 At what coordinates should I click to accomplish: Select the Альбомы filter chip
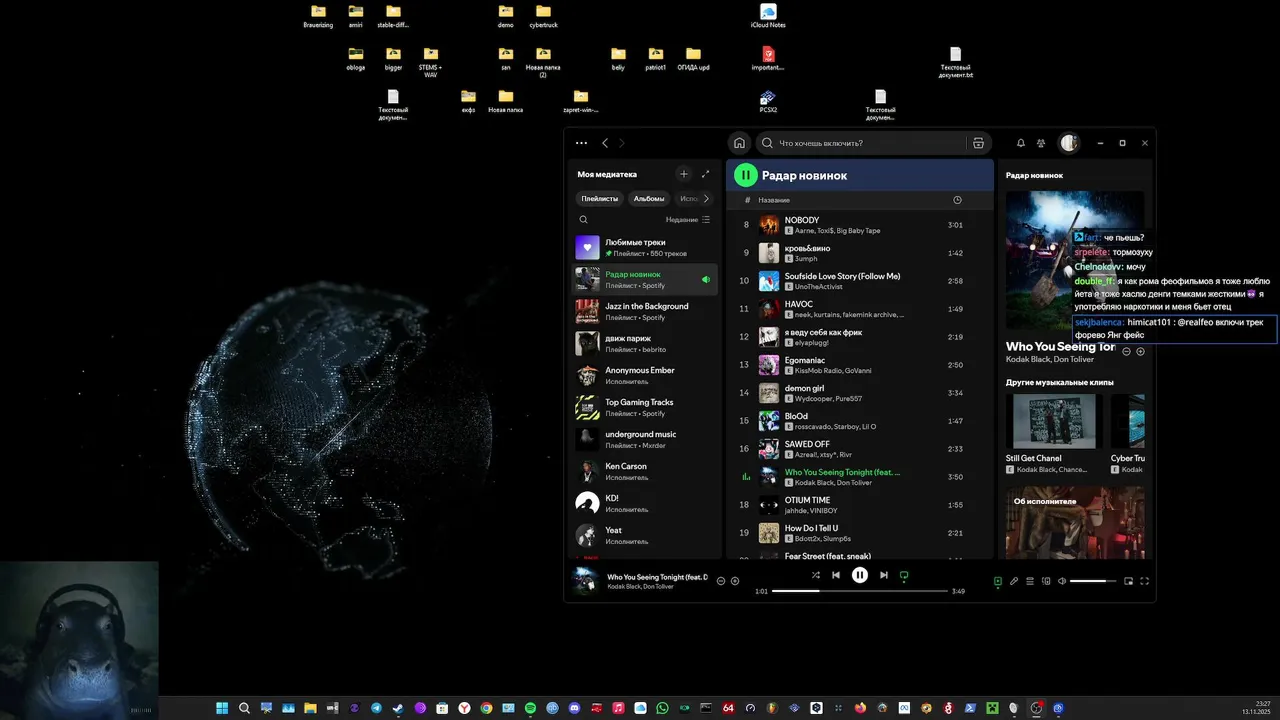coord(649,198)
